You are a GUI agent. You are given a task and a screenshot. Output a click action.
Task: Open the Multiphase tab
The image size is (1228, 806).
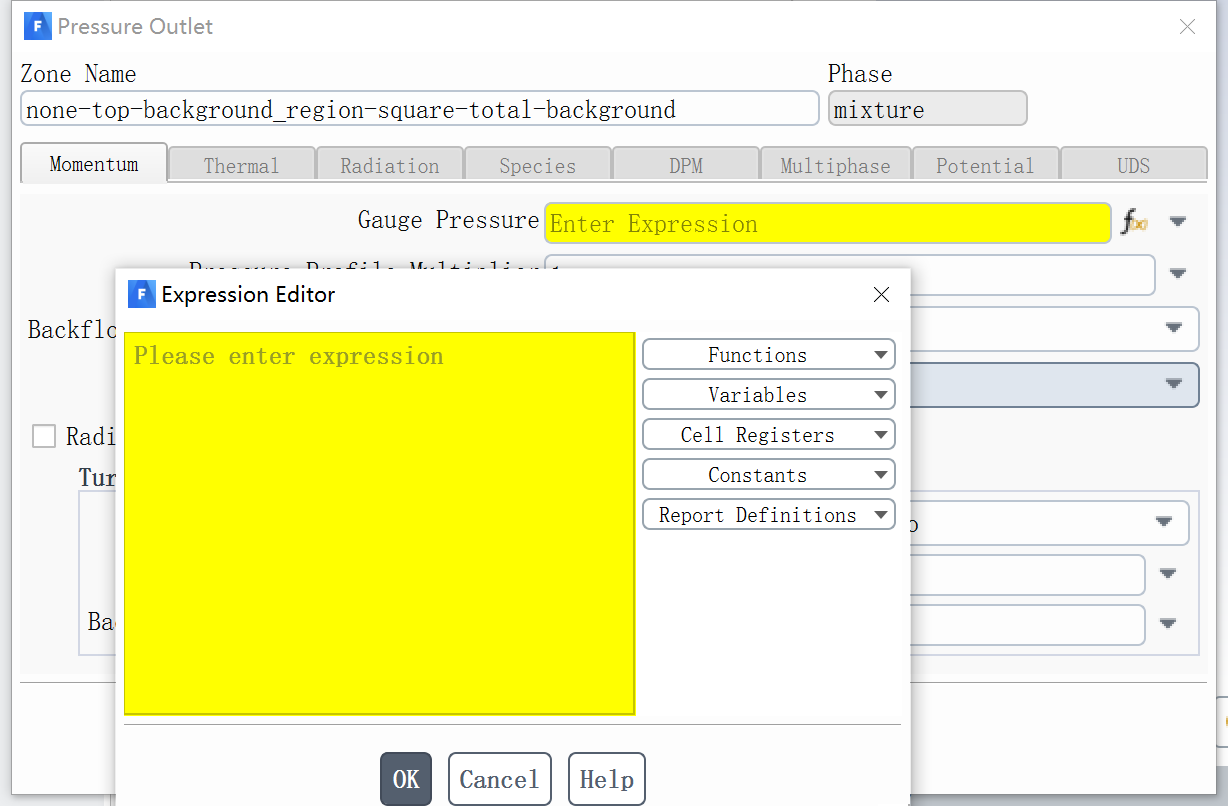(835, 164)
